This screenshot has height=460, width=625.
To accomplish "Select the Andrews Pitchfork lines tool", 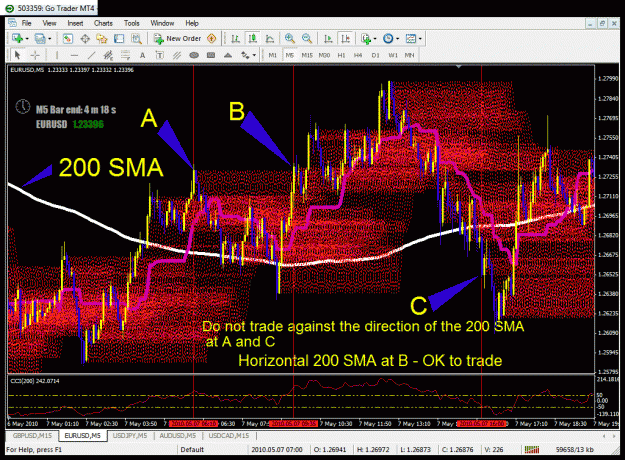I will [x=177, y=55].
